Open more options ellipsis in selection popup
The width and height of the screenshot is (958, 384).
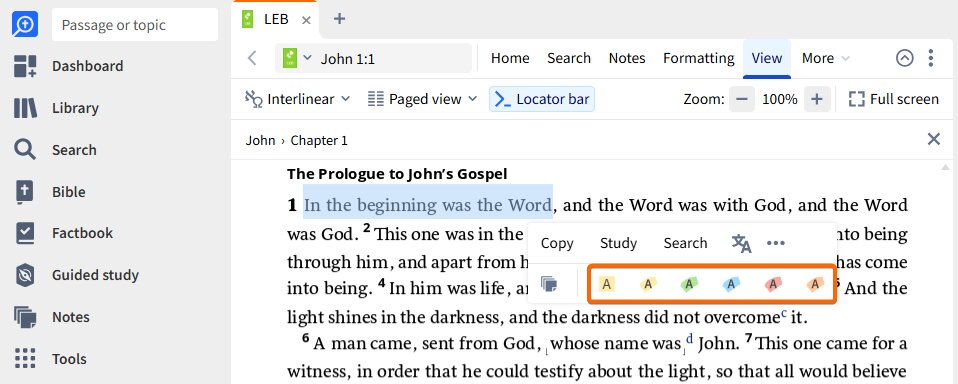775,243
